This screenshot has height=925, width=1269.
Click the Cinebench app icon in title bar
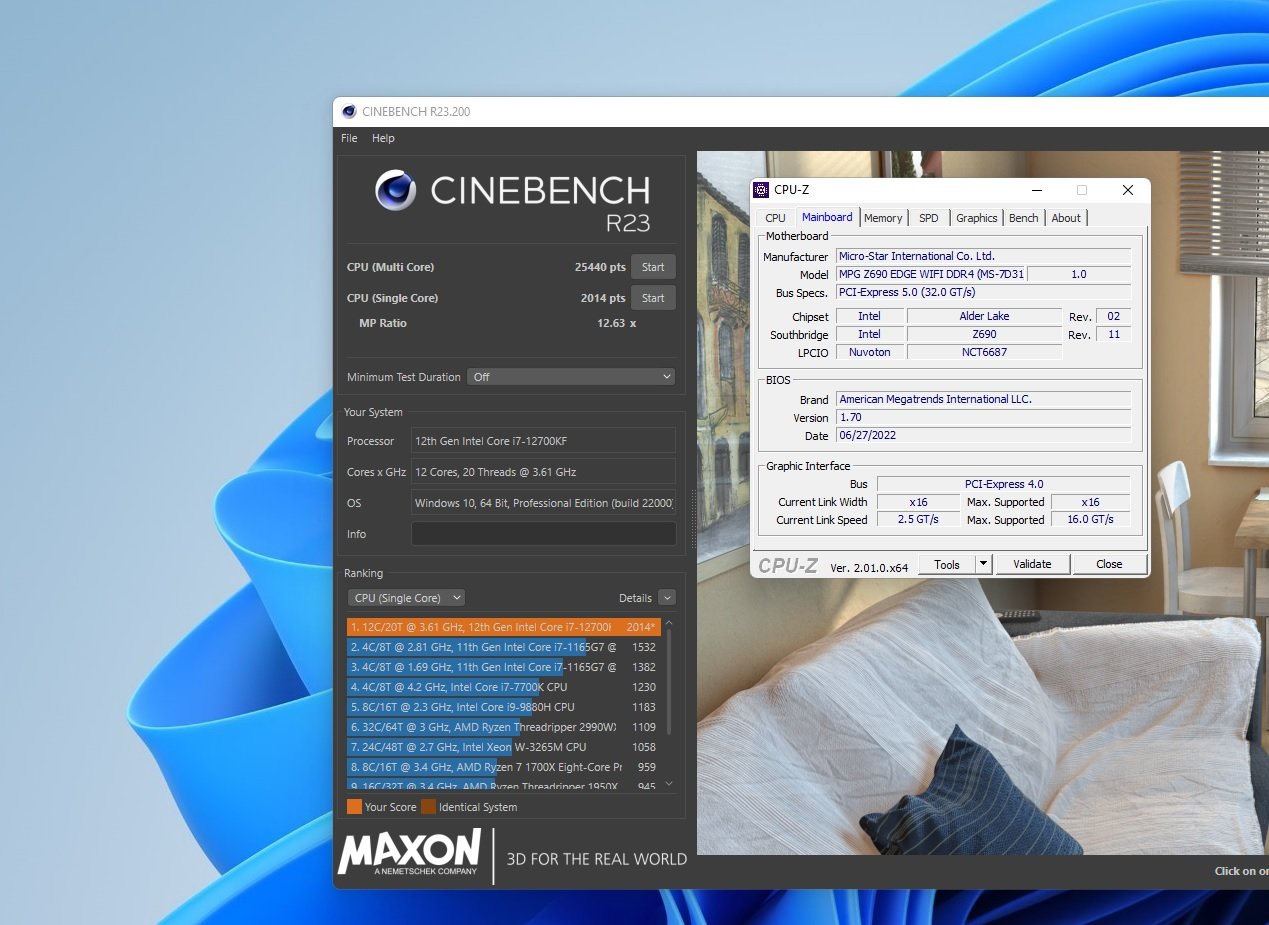coord(349,112)
